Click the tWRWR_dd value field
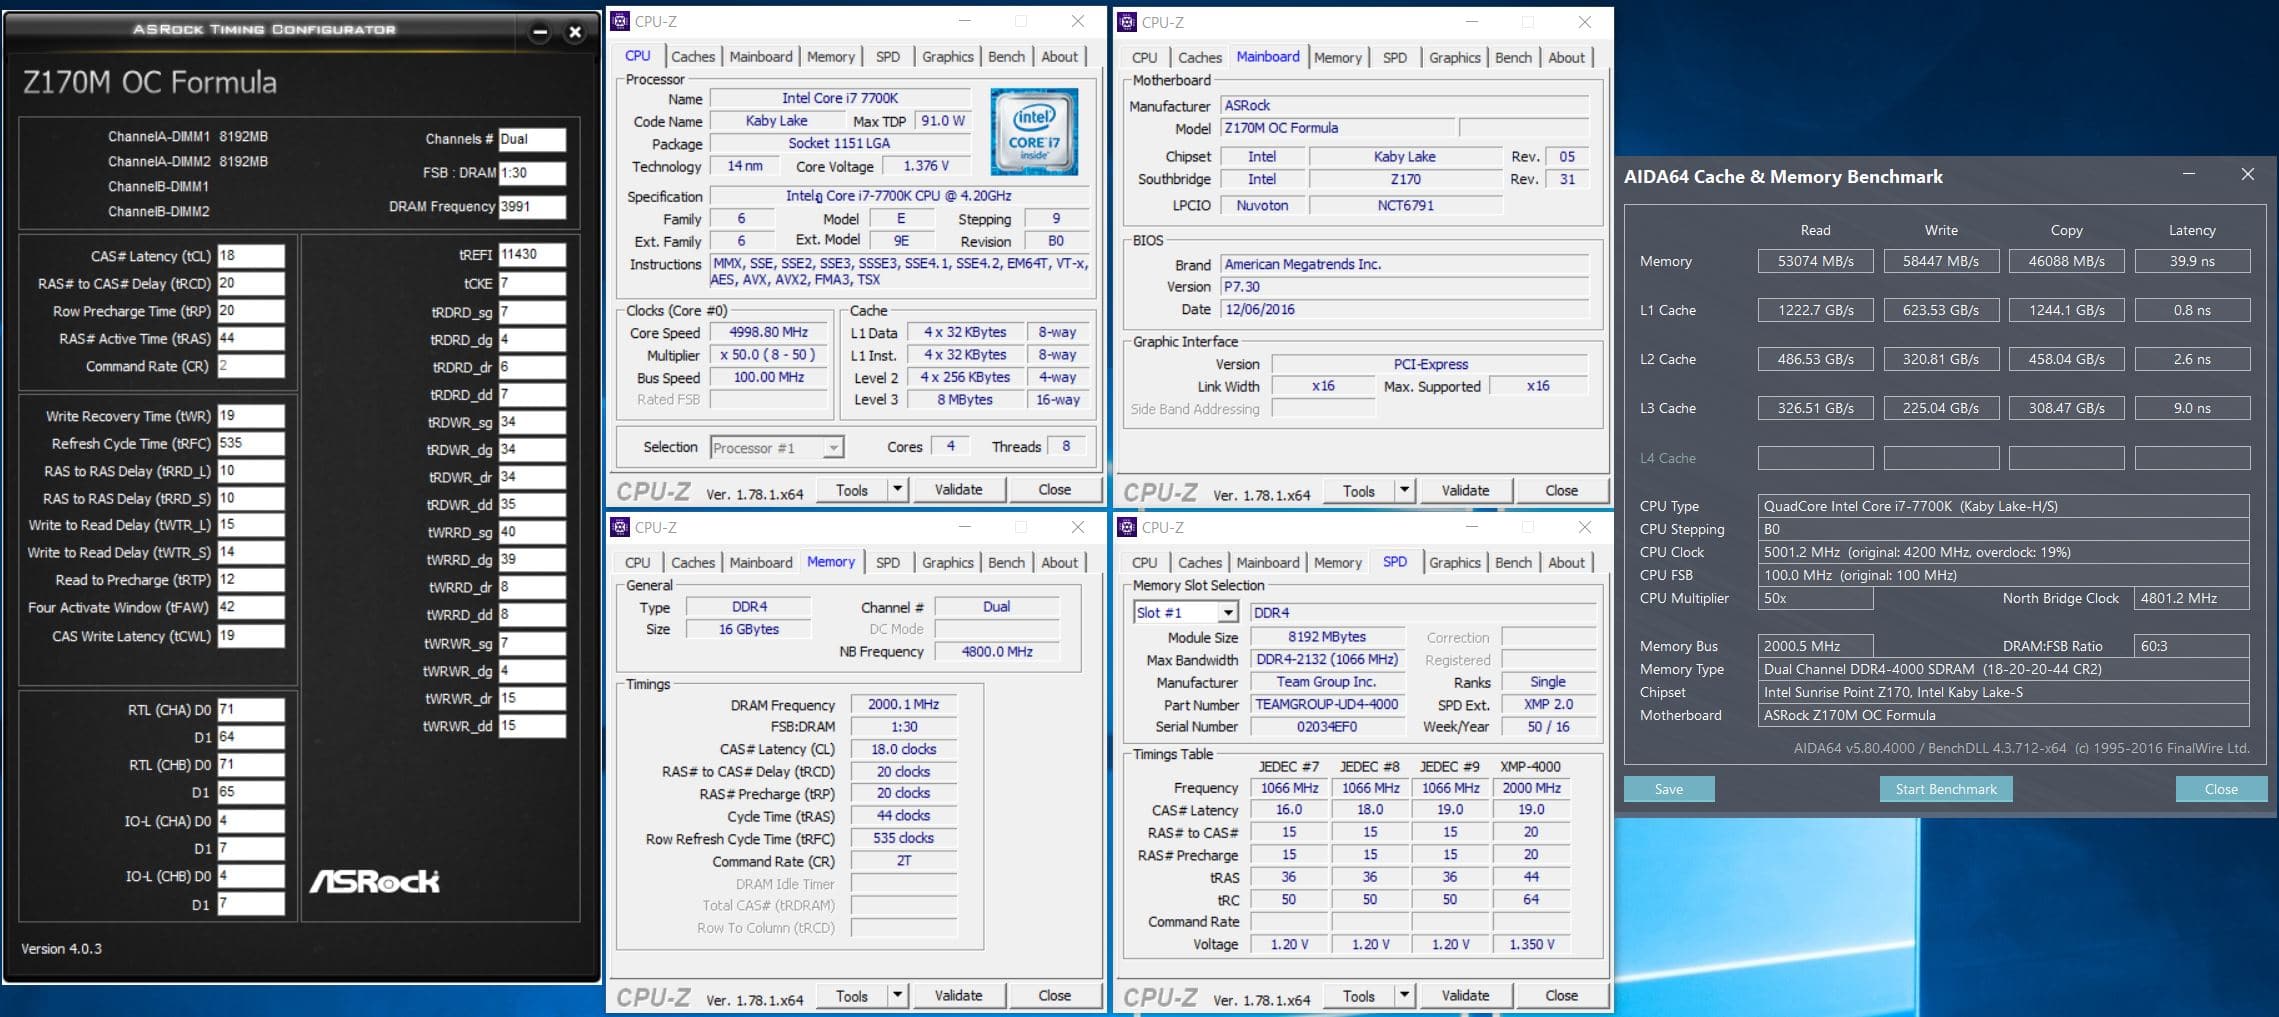This screenshot has width=2279, height=1017. click(532, 726)
